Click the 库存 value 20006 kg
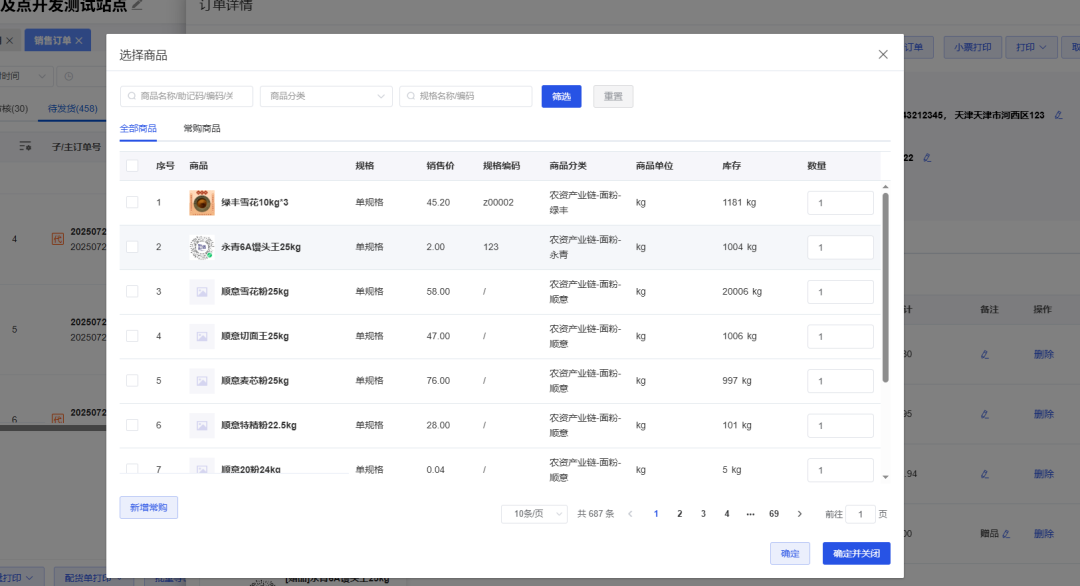1080x586 pixels. [742, 291]
